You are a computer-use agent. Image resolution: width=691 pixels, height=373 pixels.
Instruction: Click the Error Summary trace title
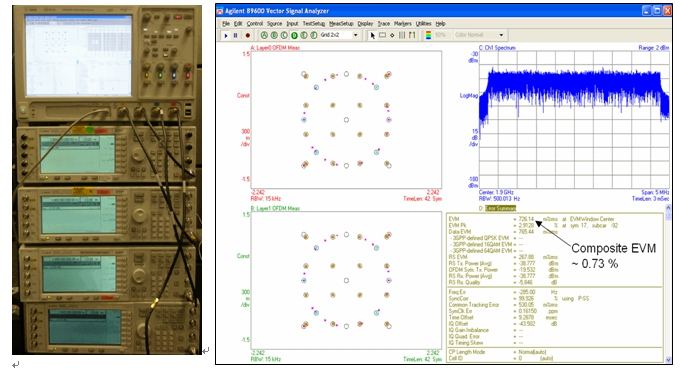tap(500, 208)
